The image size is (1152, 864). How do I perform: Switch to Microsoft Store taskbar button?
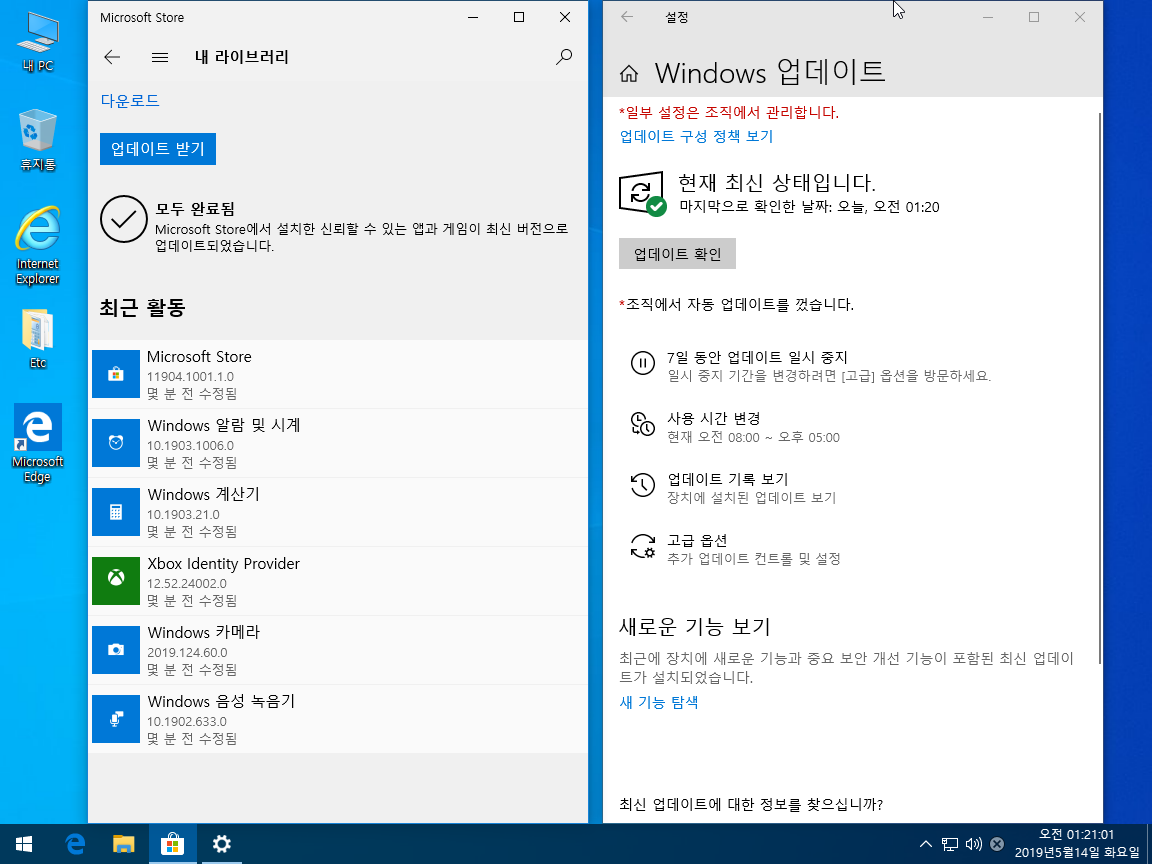[173, 844]
